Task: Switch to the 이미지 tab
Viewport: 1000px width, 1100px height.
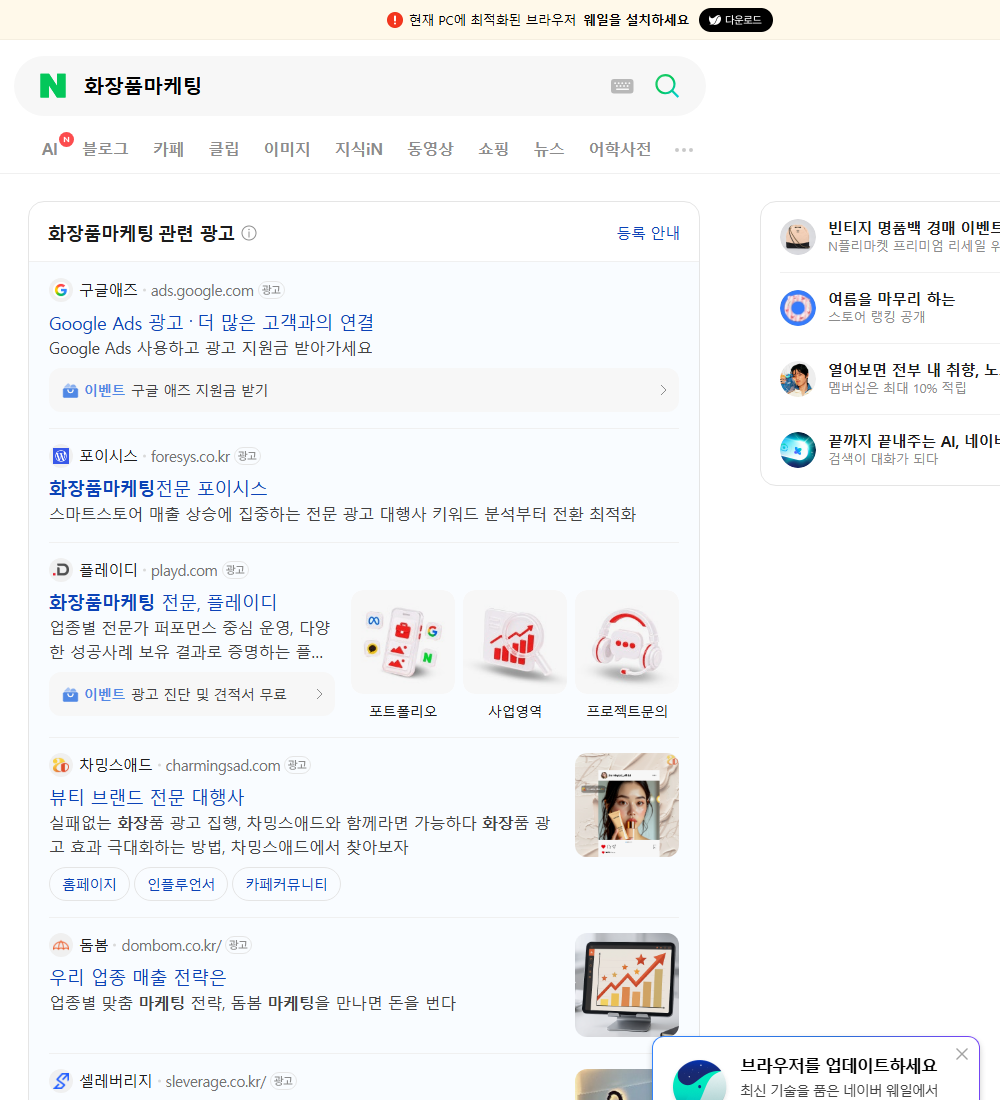Action: (287, 149)
